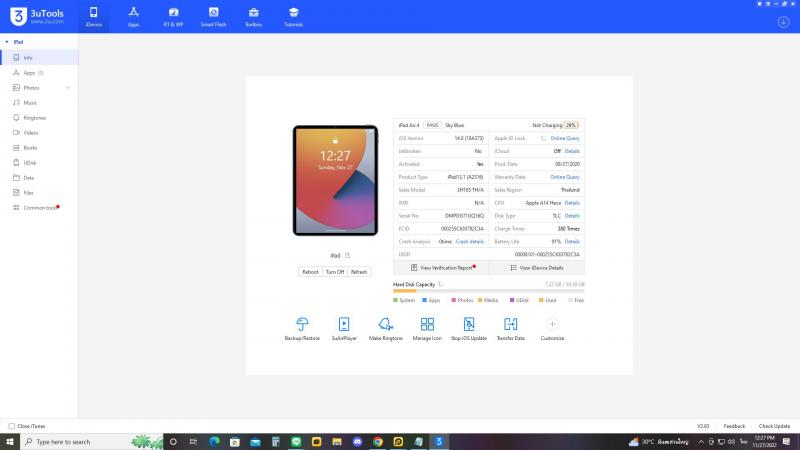Click the Hard Disk Capacity usage bar
800x450 pixels.
[488, 291]
